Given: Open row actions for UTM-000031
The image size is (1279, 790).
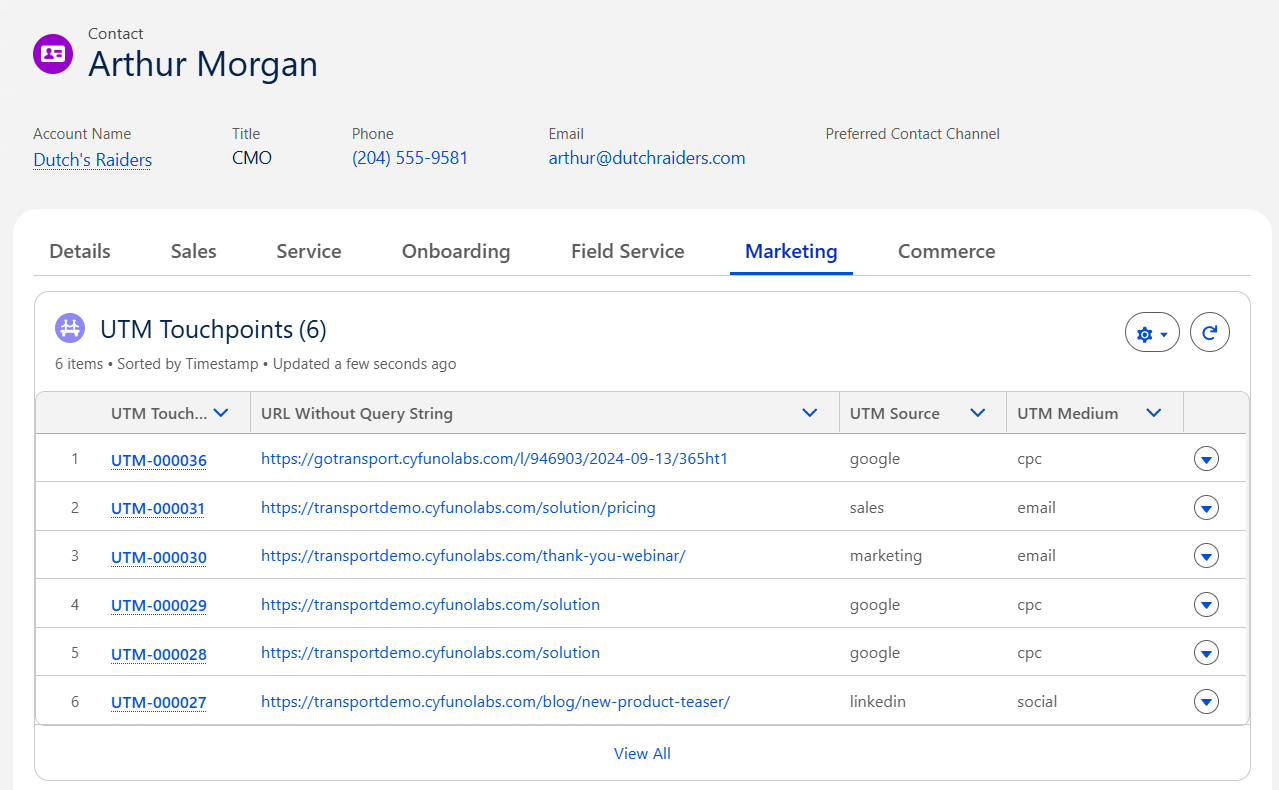Looking at the screenshot, I should click(x=1206, y=507).
